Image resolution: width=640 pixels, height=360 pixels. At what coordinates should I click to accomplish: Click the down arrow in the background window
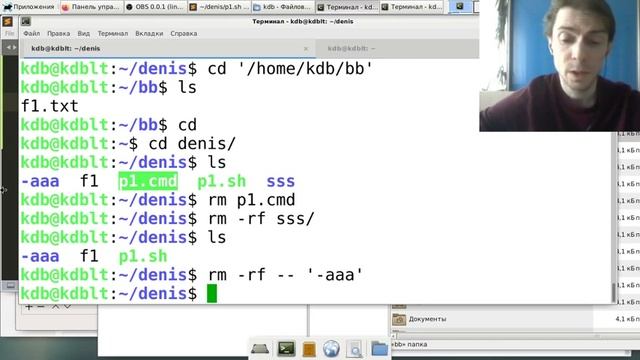tap(67, 307)
